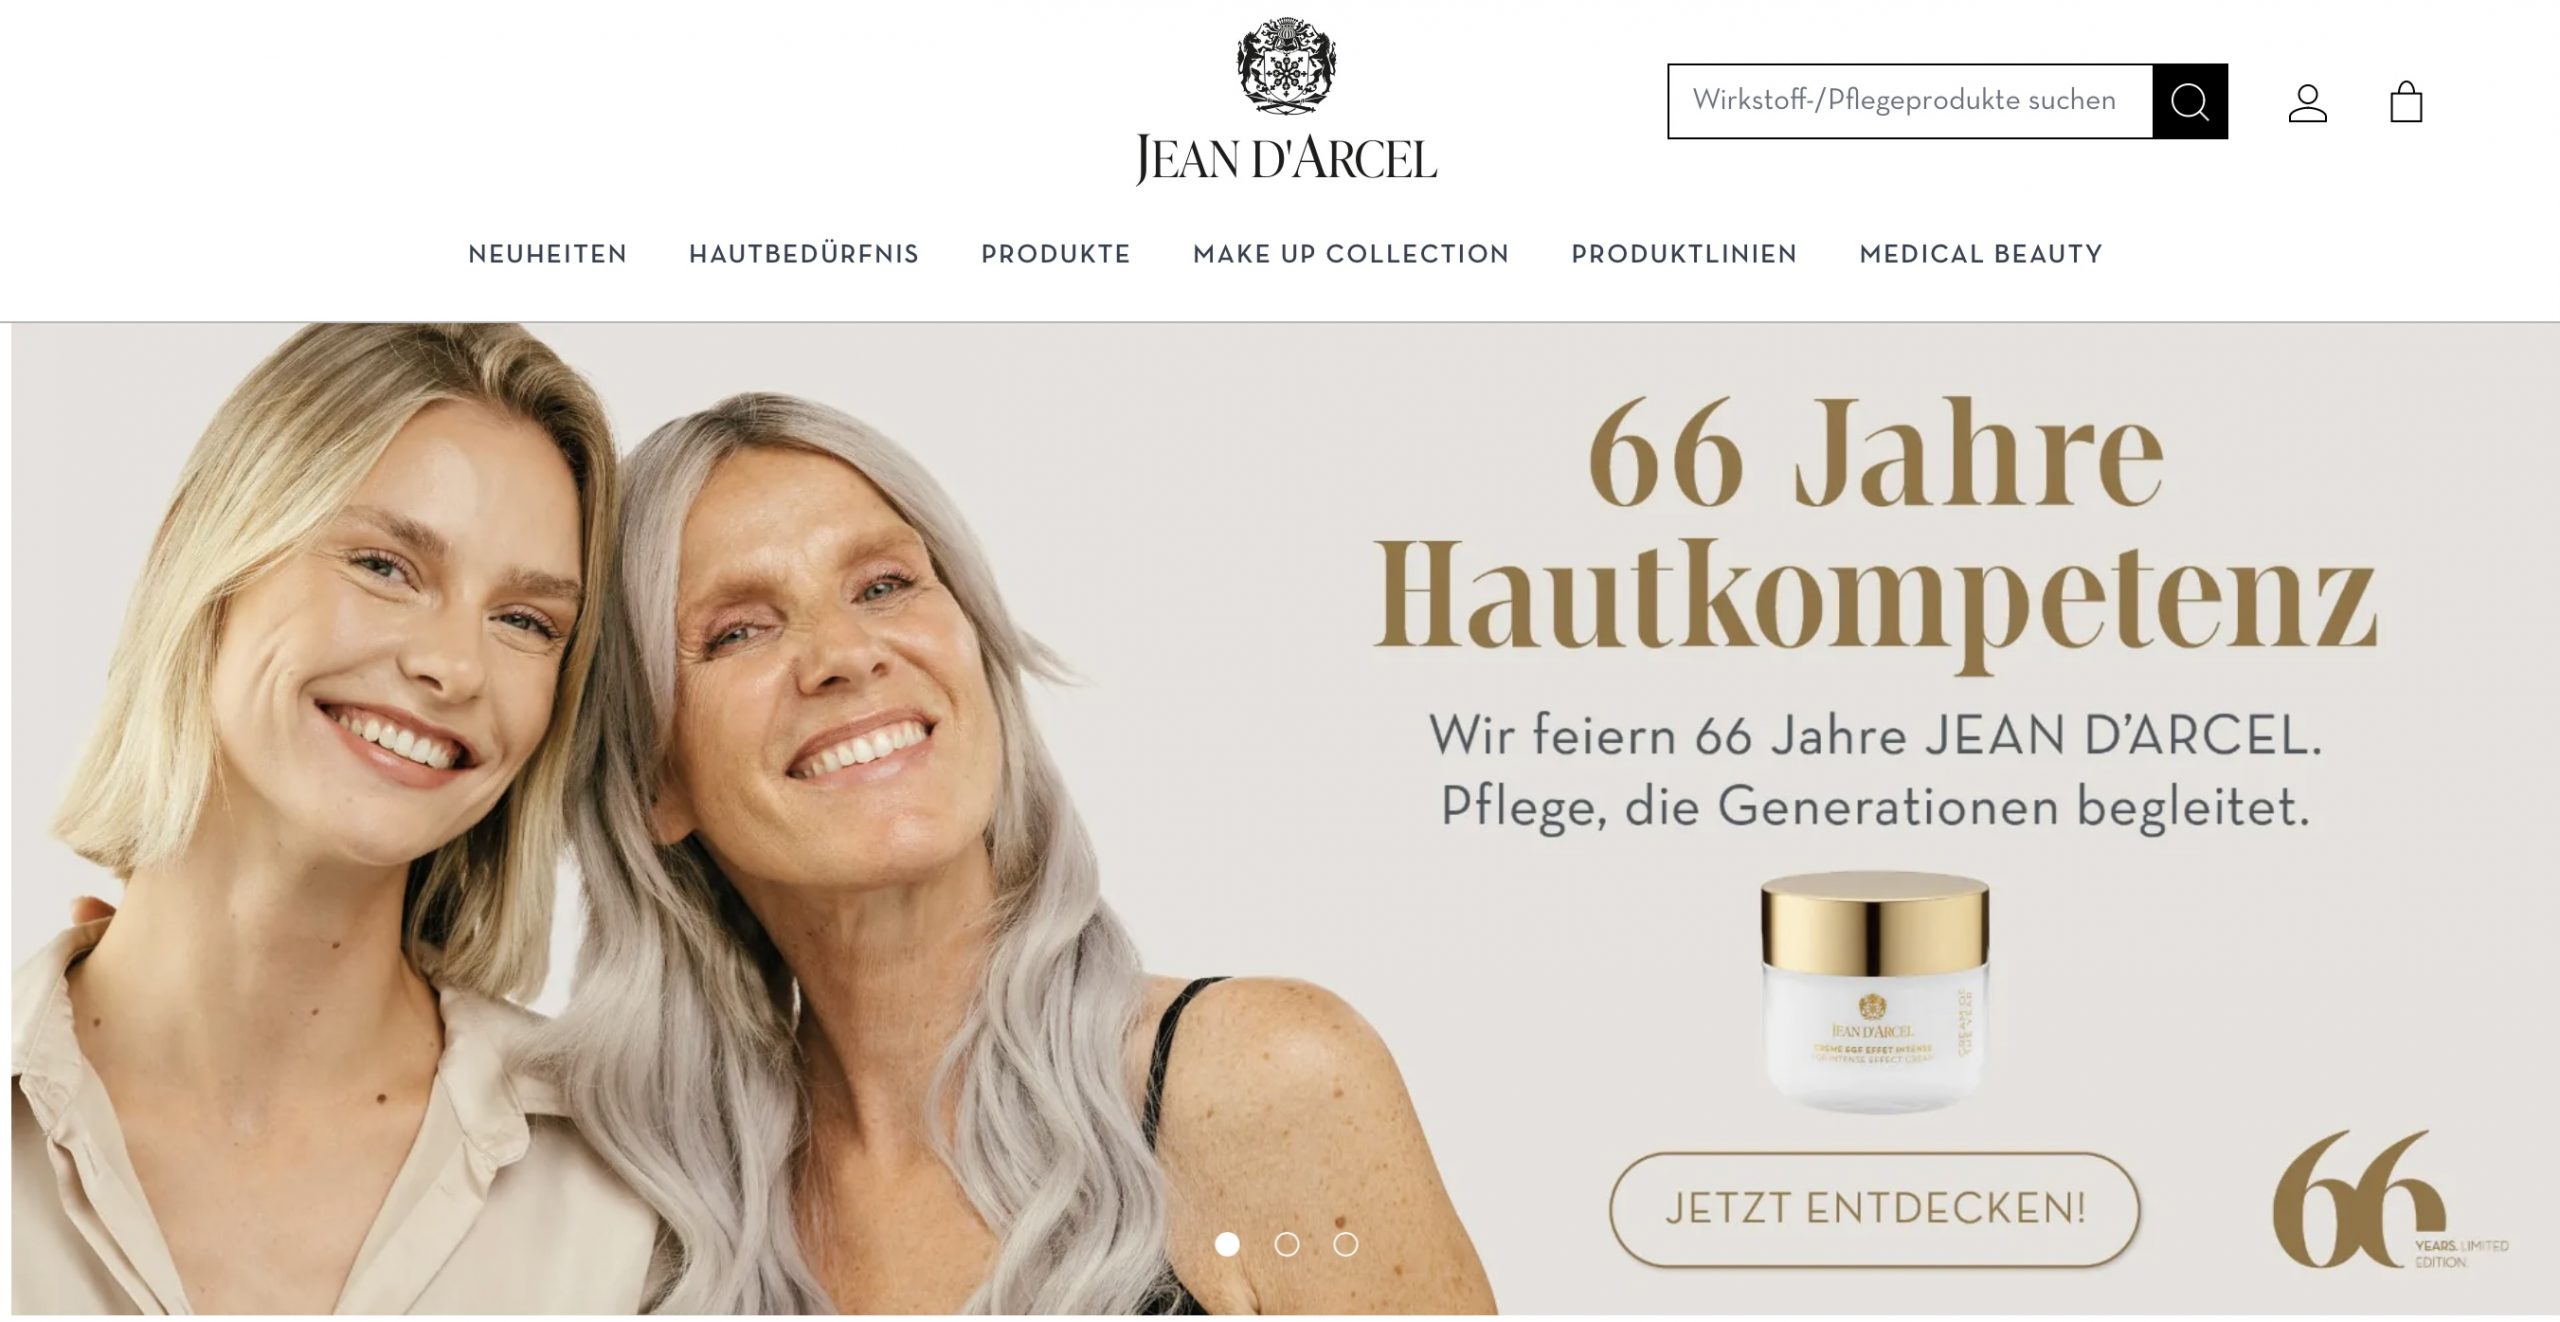Go to Medical Beauty section

pyautogui.click(x=1980, y=254)
